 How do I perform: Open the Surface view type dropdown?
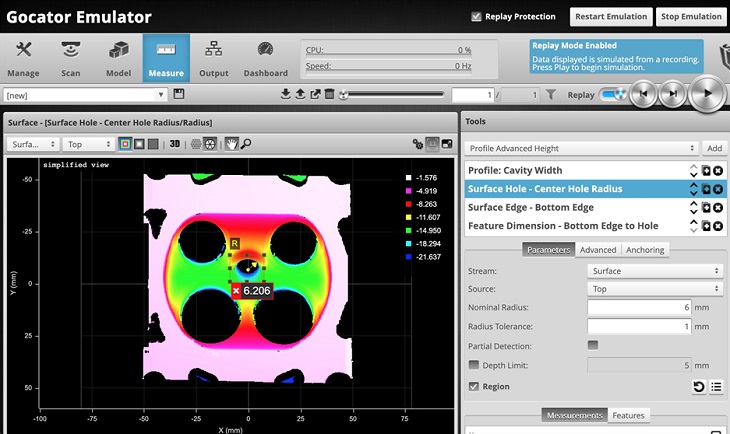click(x=33, y=144)
